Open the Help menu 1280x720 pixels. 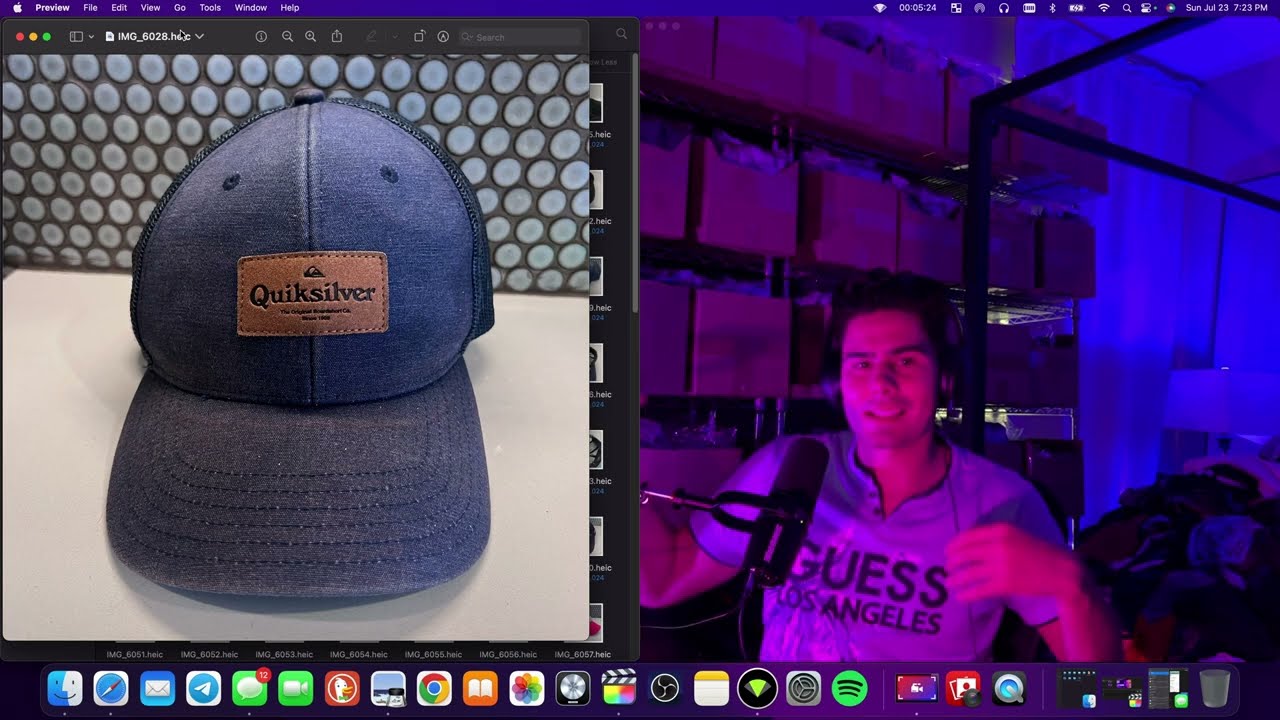(x=289, y=8)
